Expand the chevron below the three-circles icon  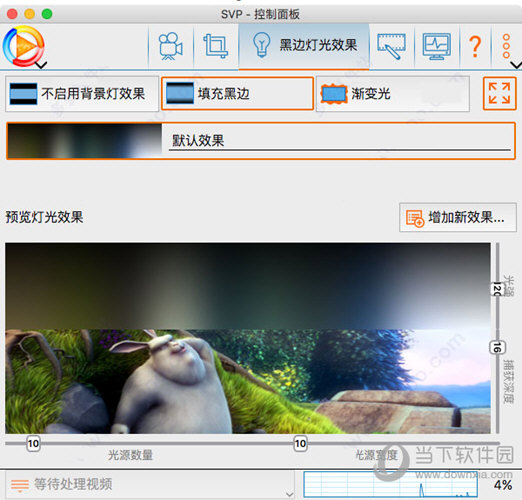coord(516,65)
